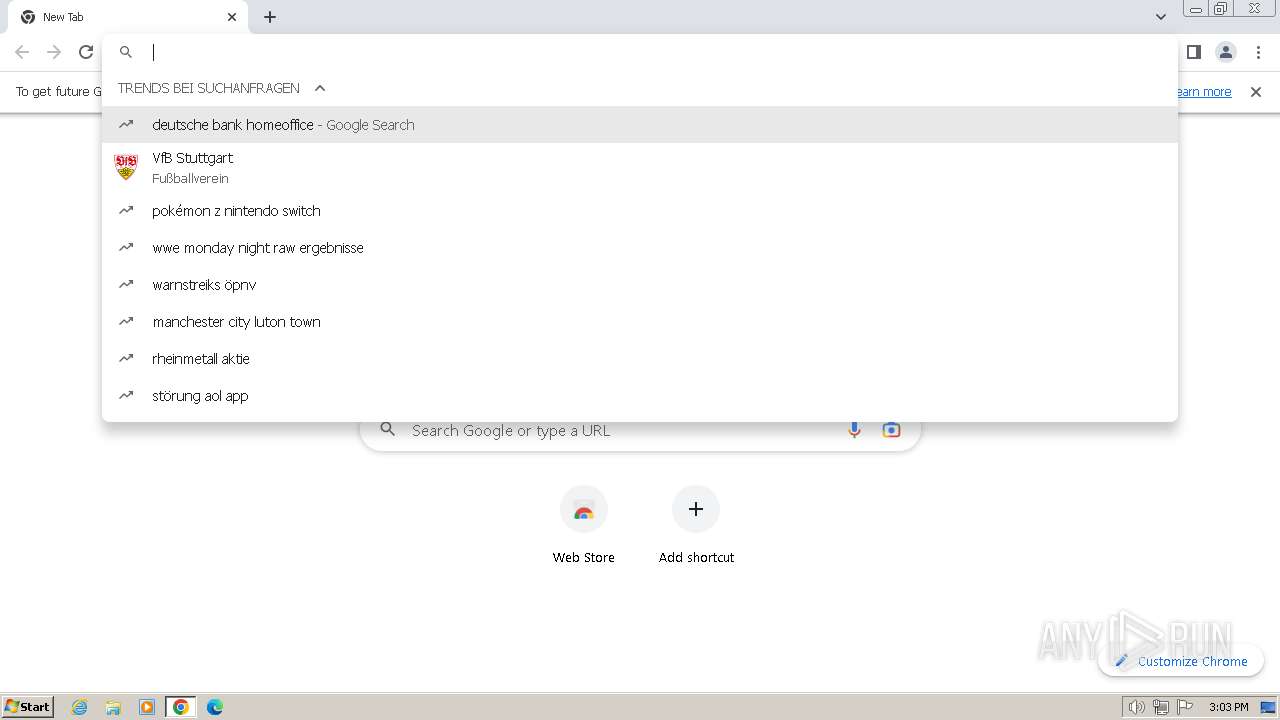
Task: Click the 3:03 PM clock
Action: [x=1229, y=707]
